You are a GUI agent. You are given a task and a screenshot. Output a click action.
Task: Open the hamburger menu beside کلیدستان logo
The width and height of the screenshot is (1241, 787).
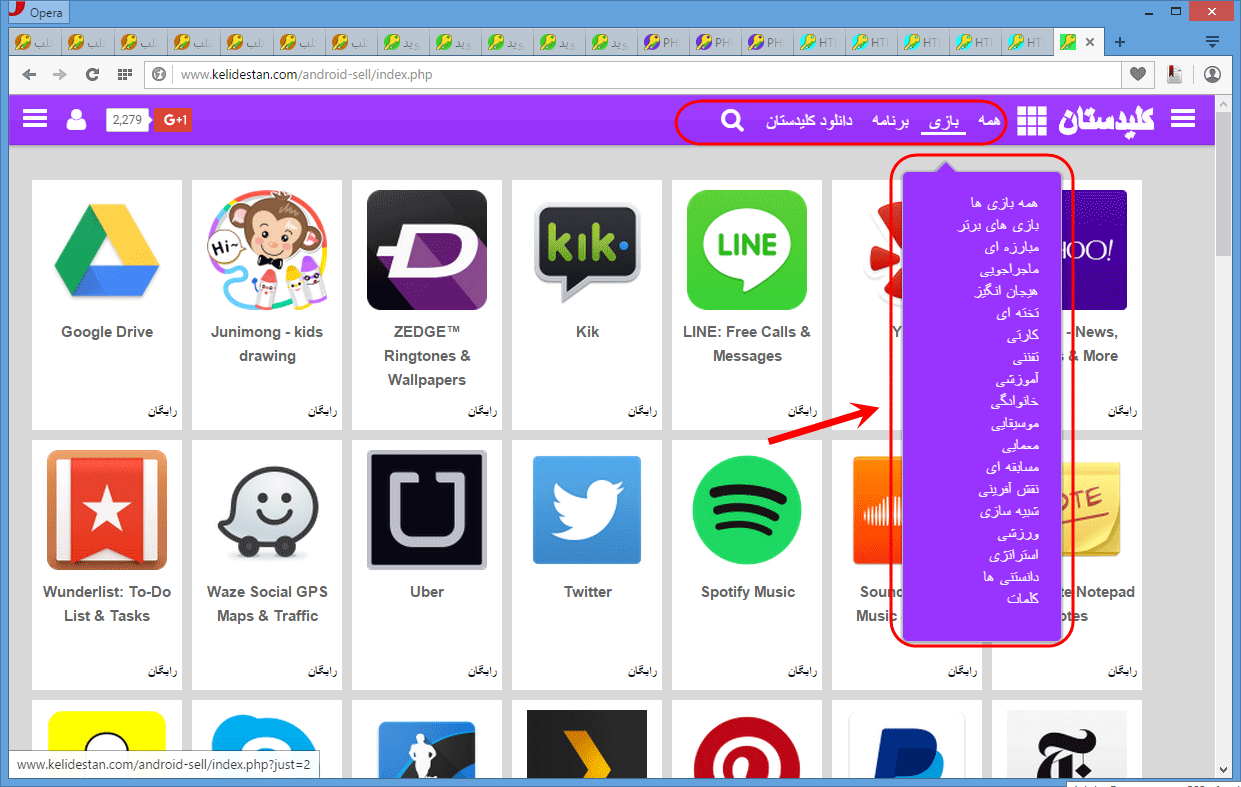pos(1183,120)
